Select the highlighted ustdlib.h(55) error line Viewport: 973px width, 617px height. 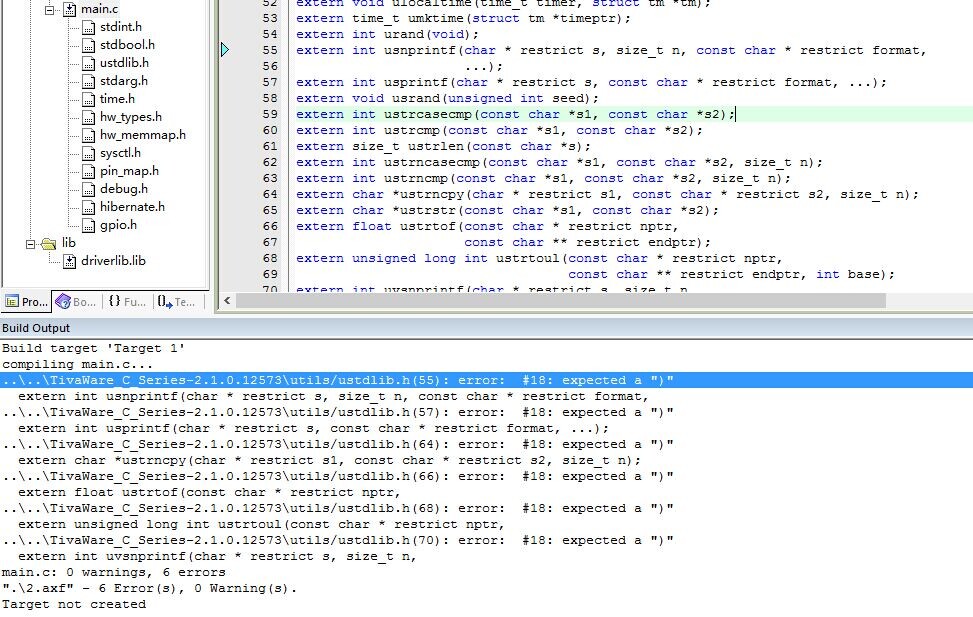click(486, 380)
